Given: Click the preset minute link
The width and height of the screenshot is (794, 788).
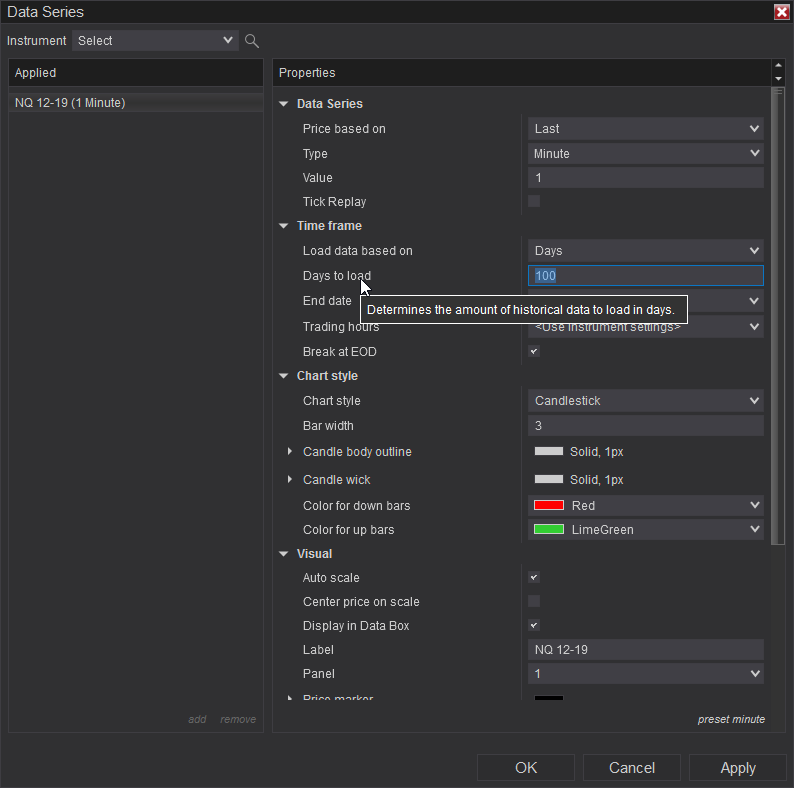Looking at the screenshot, I should pyautogui.click(x=731, y=719).
